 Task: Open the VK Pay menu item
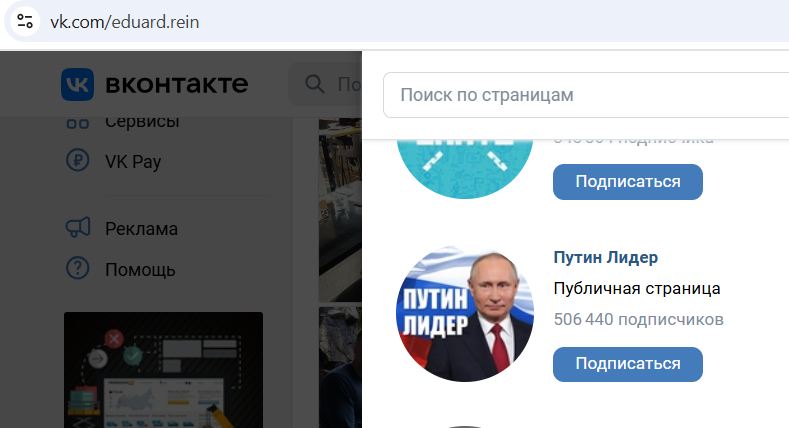tap(133, 161)
